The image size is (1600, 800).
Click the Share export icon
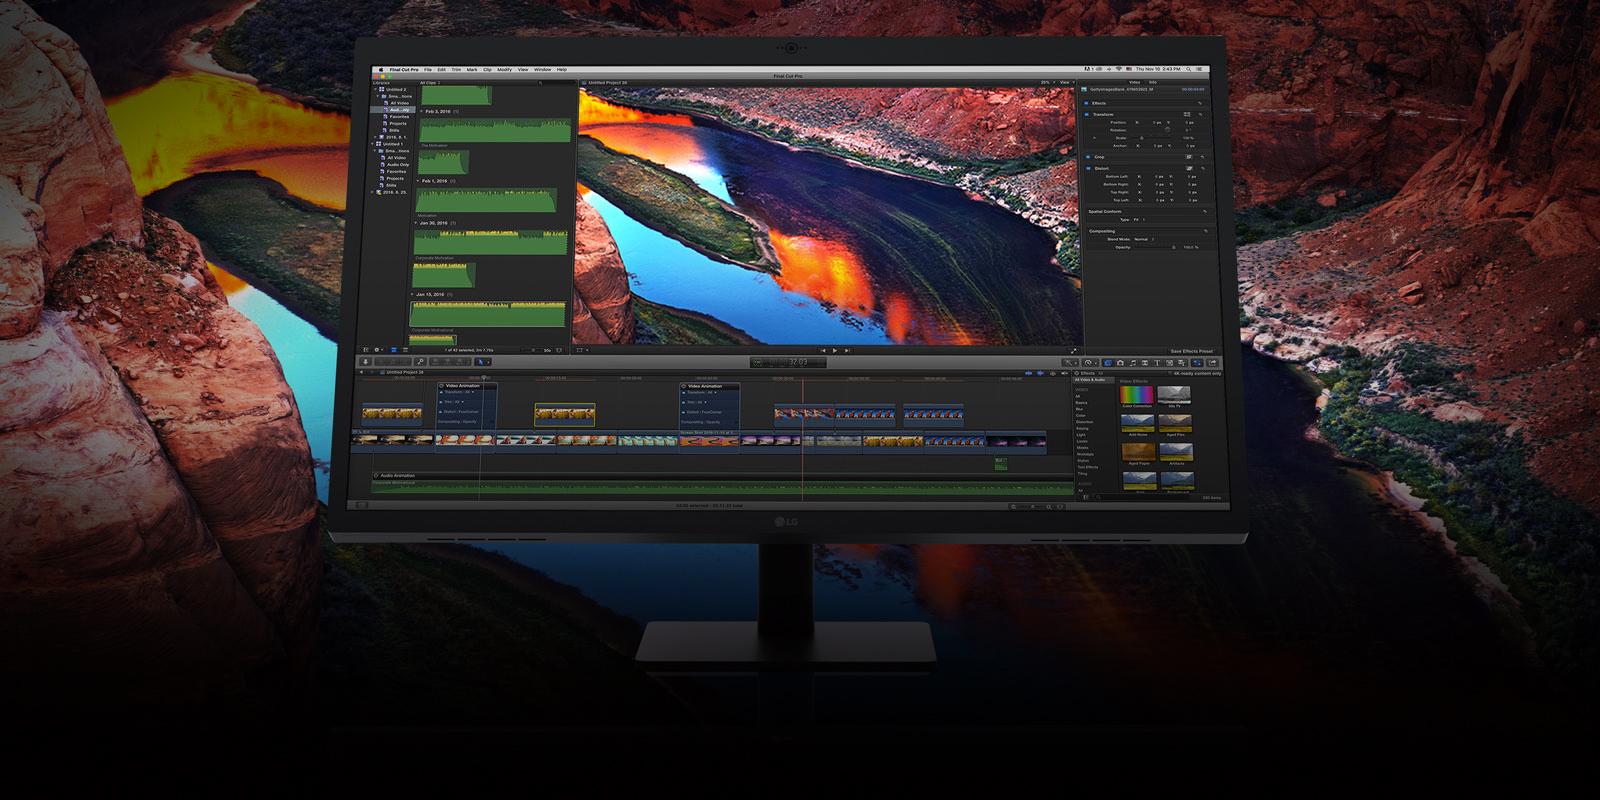click(1213, 362)
